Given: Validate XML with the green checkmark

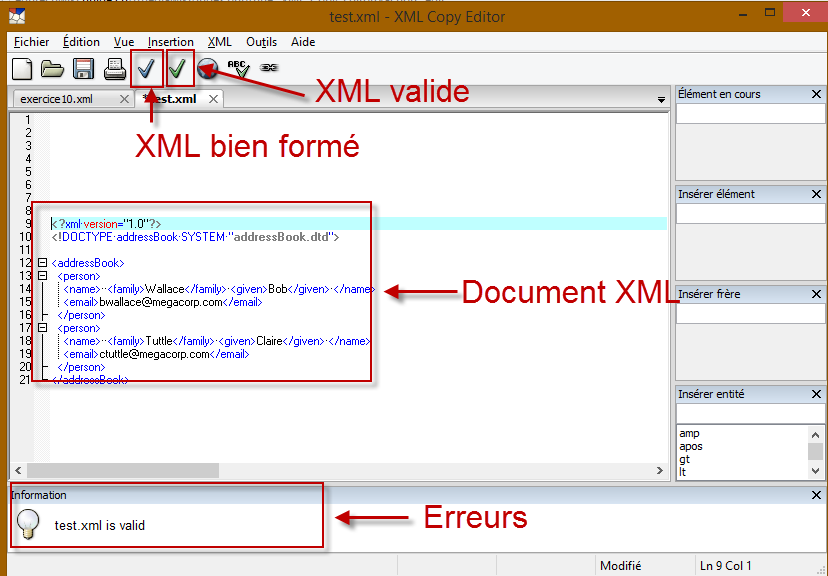Looking at the screenshot, I should (x=178, y=68).
